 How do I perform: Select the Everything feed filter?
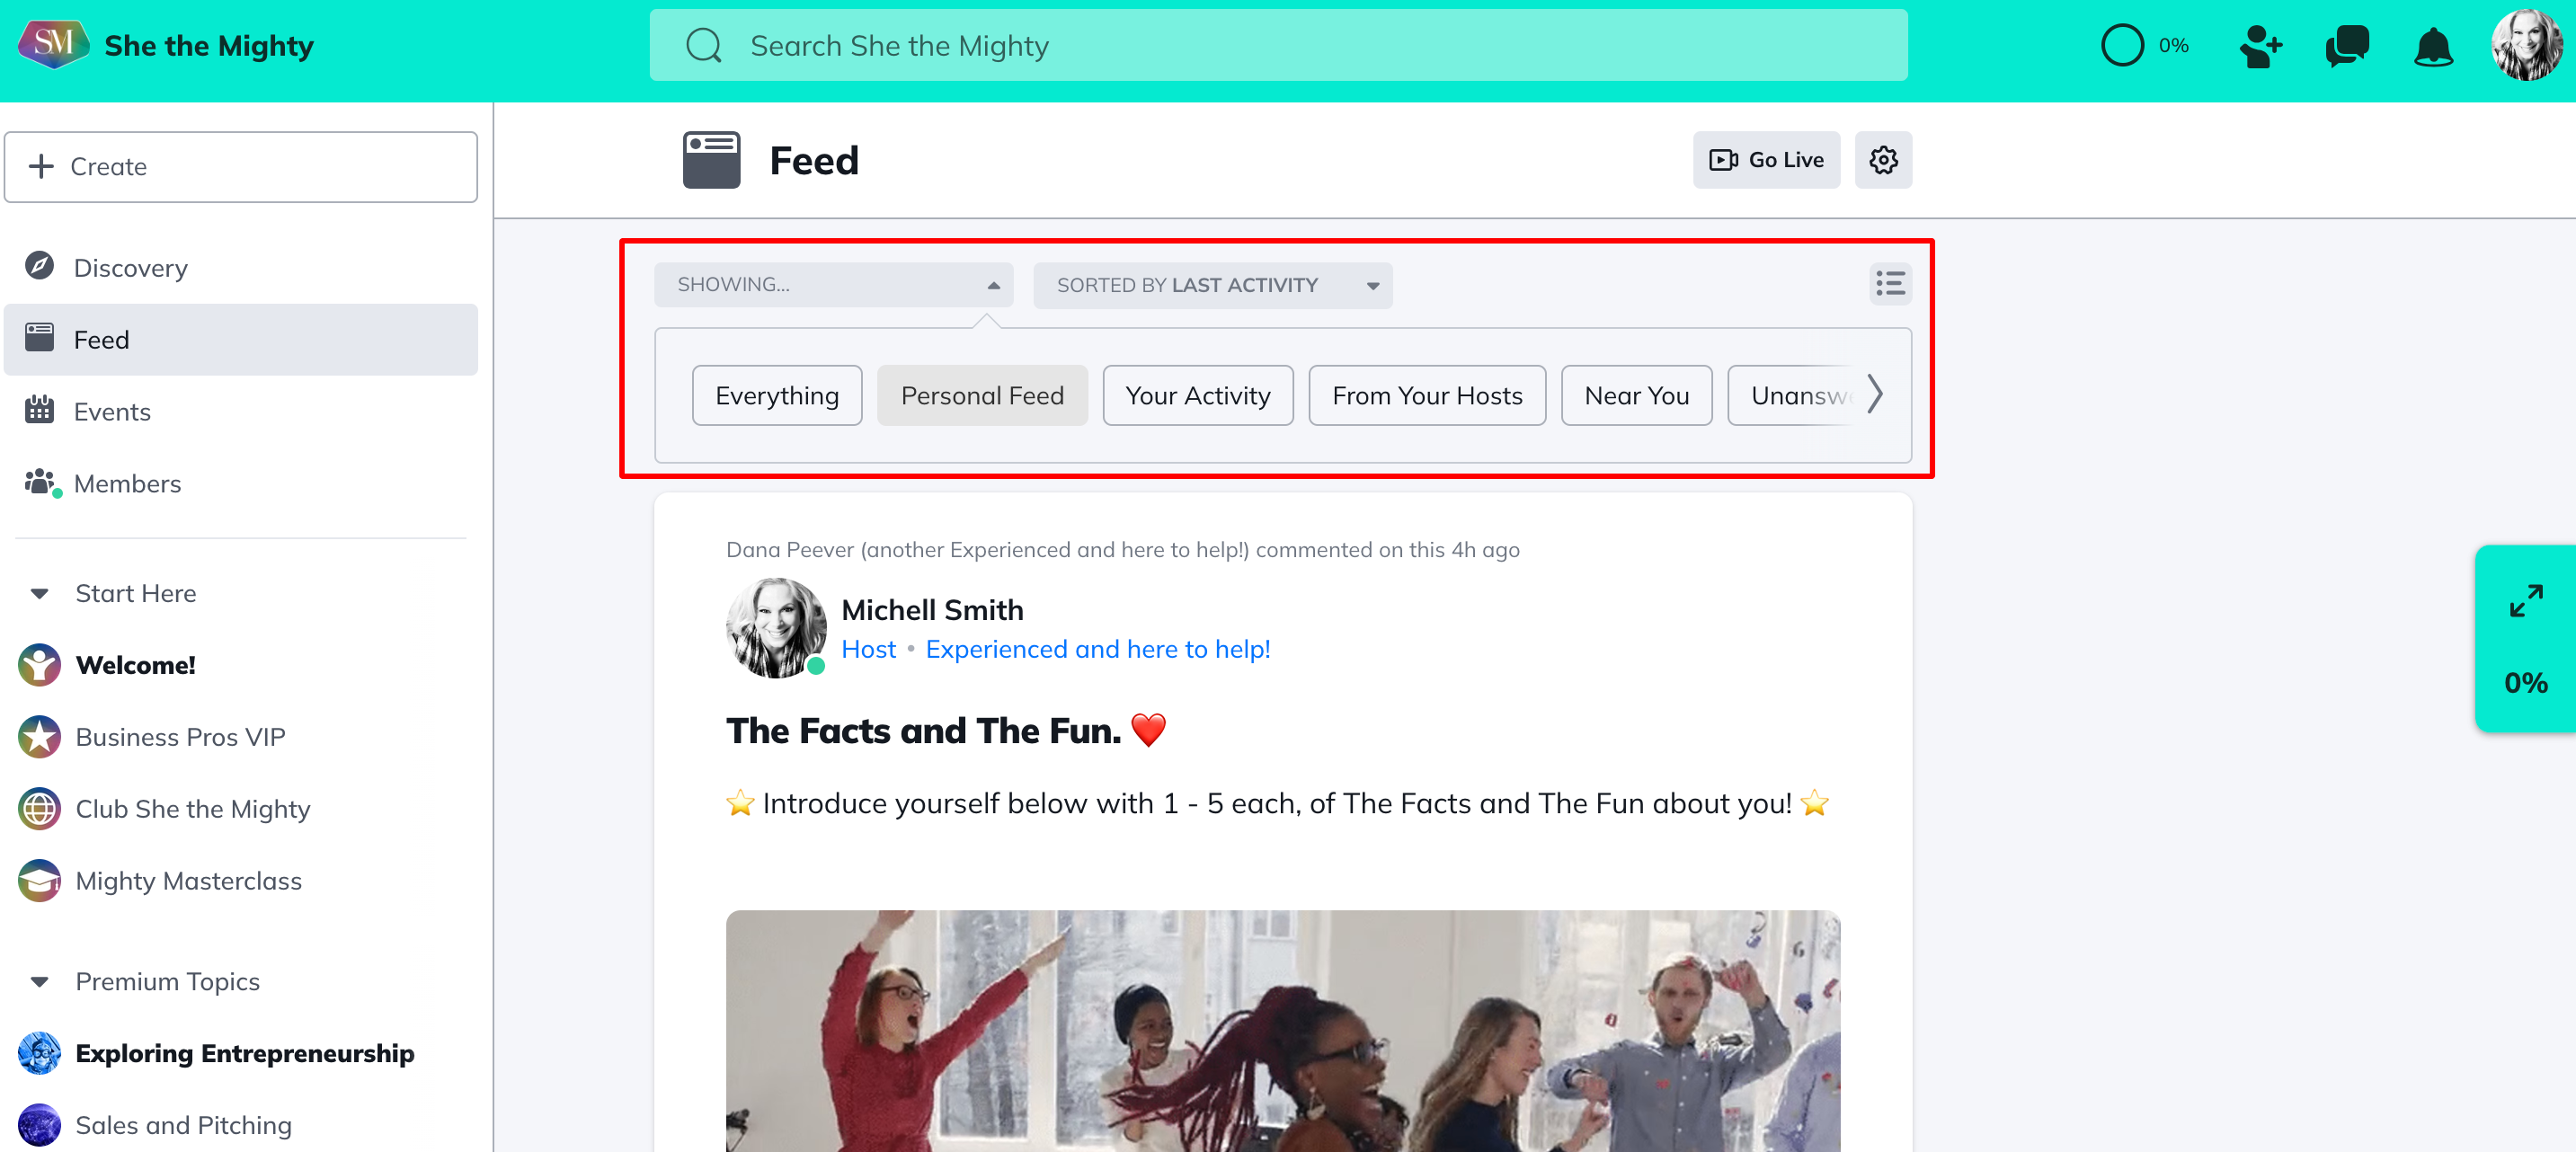tap(776, 396)
